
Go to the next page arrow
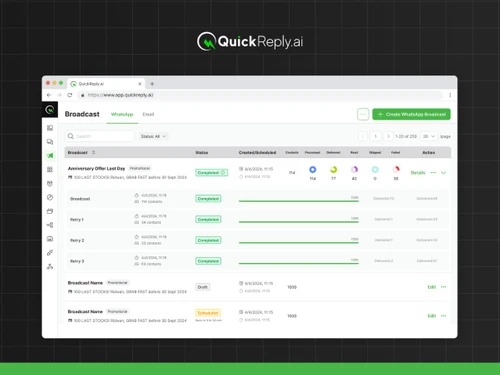pyautogui.click(x=388, y=136)
